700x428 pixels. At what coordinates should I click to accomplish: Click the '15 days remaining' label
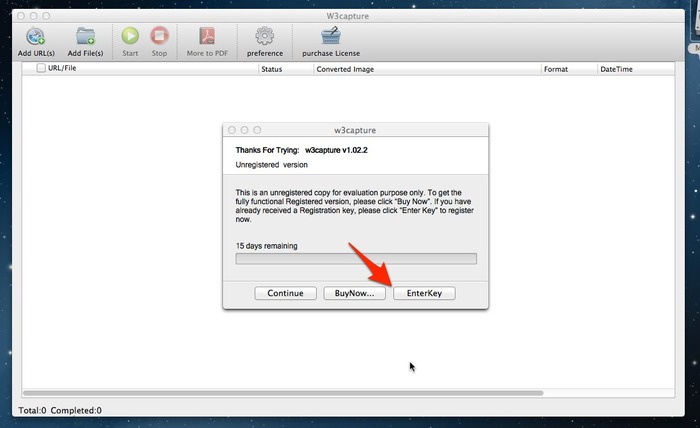(x=267, y=246)
